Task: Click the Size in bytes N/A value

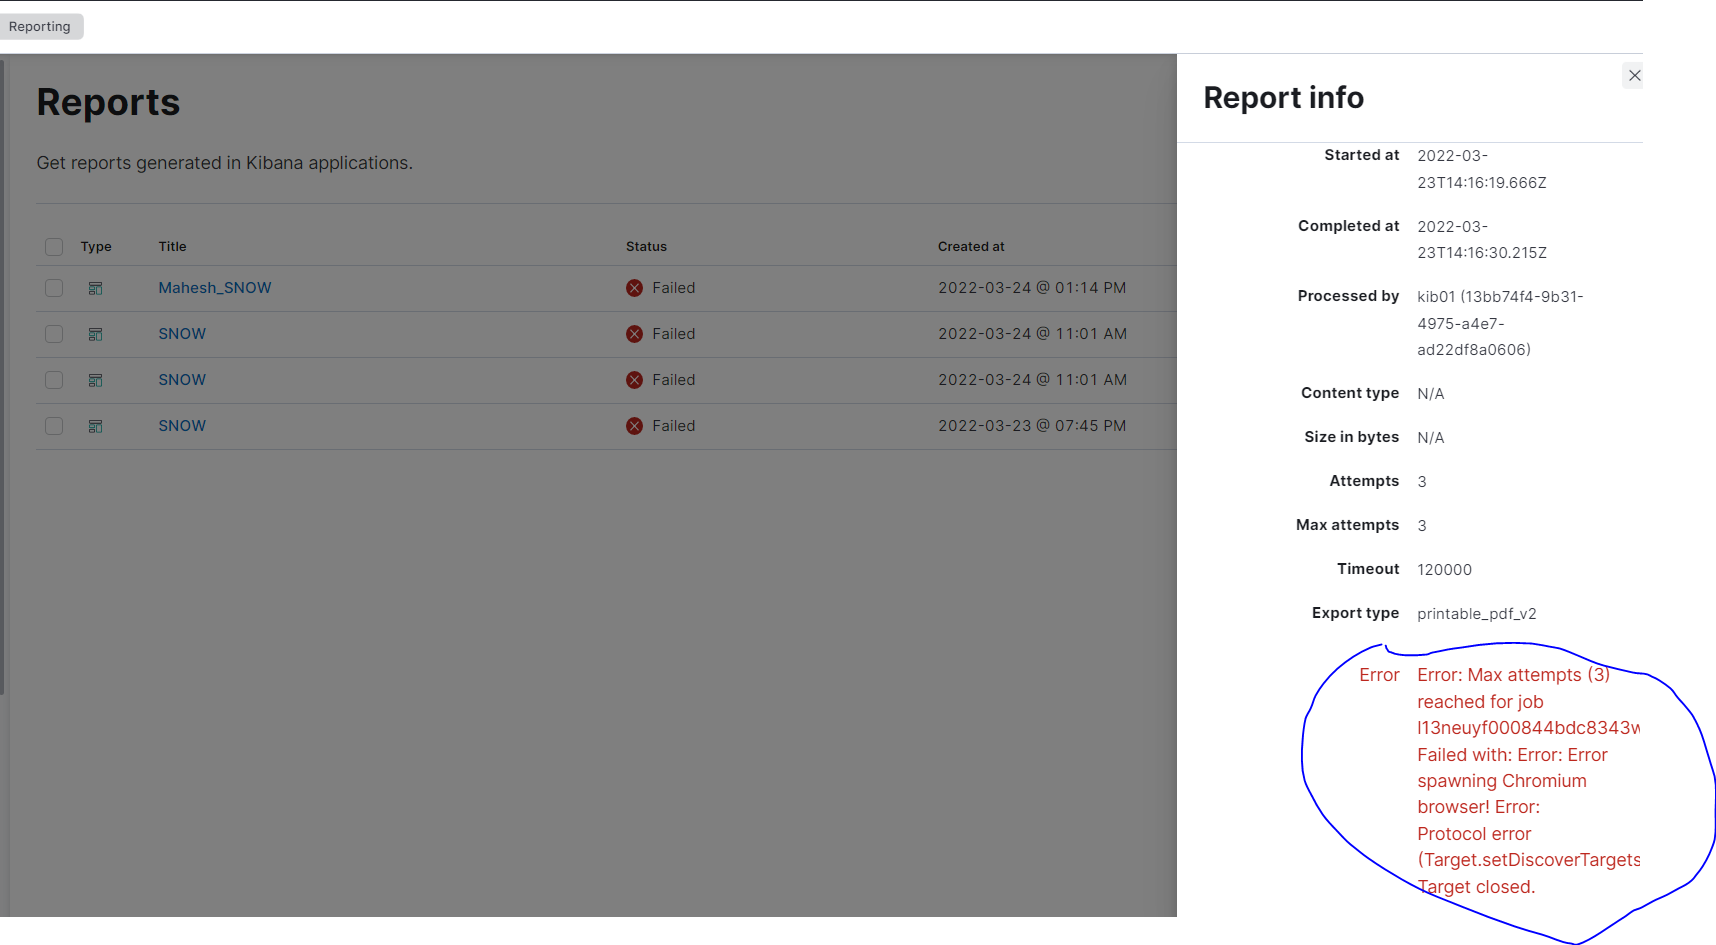Action: 1431,438
